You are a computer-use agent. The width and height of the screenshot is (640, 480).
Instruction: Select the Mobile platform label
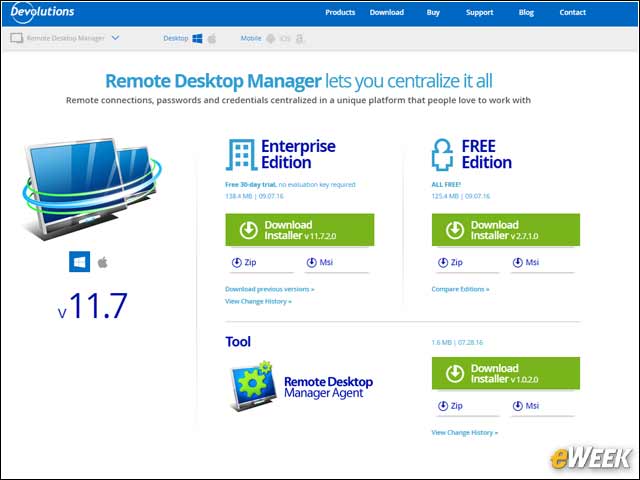pos(251,38)
